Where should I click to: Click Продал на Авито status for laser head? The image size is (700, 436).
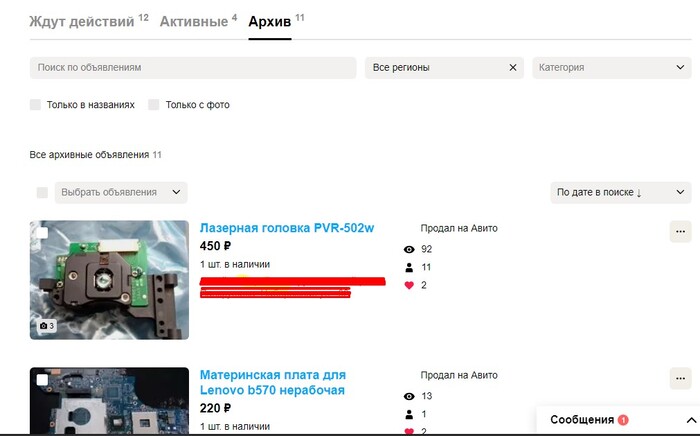[x=459, y=228]
